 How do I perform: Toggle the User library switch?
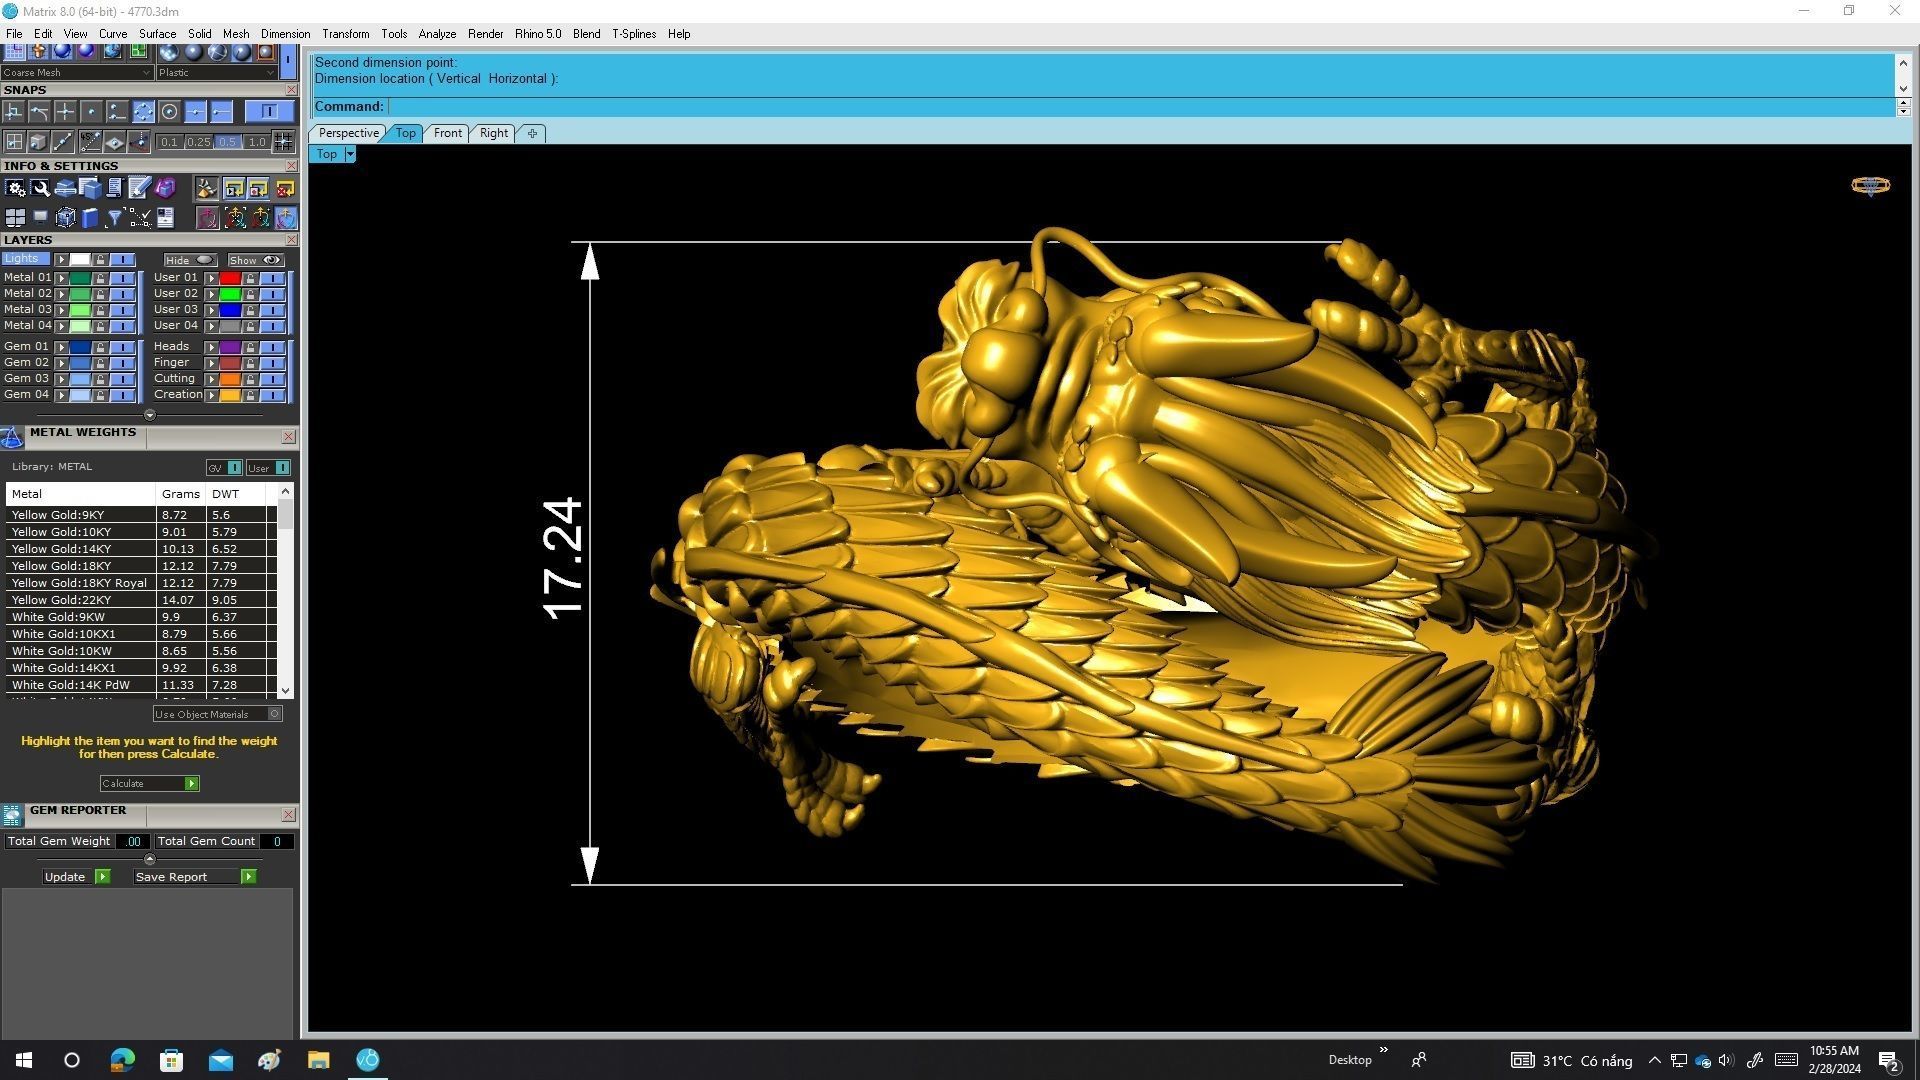point(268,468)
